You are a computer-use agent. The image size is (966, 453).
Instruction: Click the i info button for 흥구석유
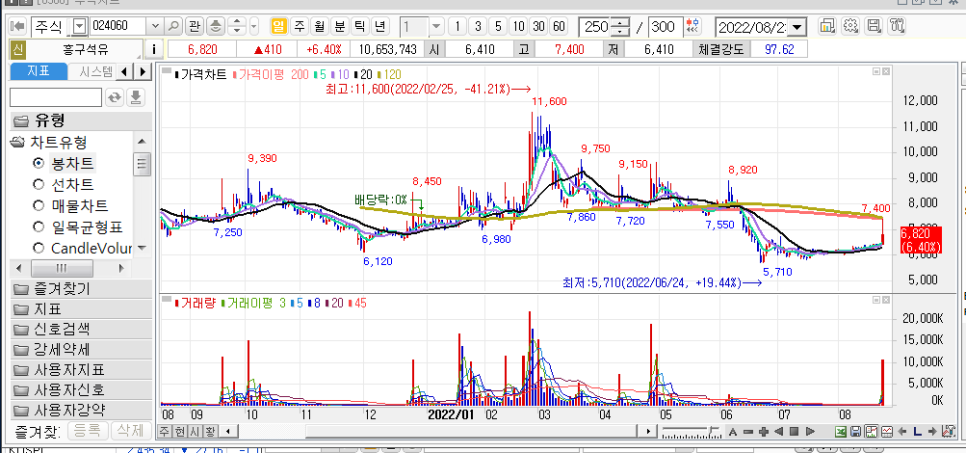point(153,49)
